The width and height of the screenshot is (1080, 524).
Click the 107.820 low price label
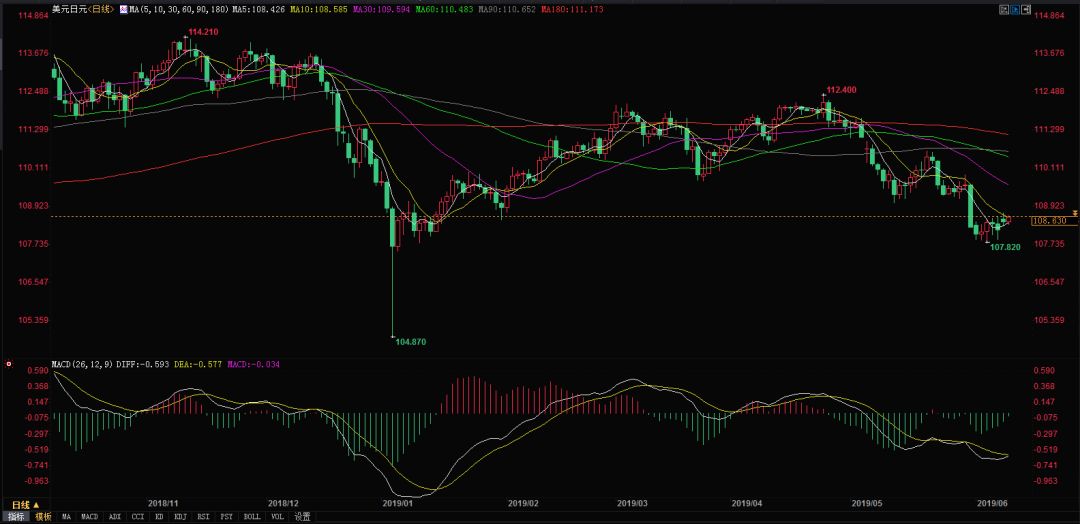[1005, 246]
